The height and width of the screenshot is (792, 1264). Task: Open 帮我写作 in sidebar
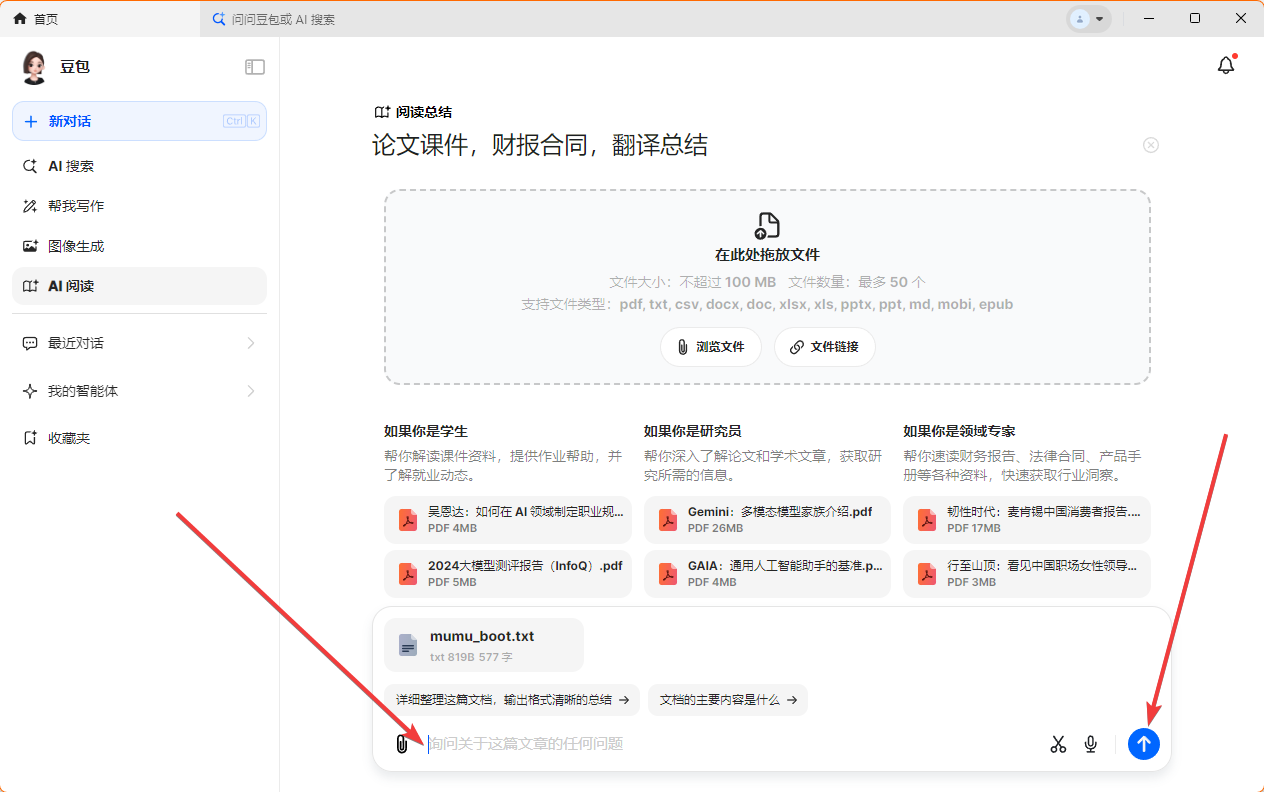pyautogui.click(x=139, y=206)
